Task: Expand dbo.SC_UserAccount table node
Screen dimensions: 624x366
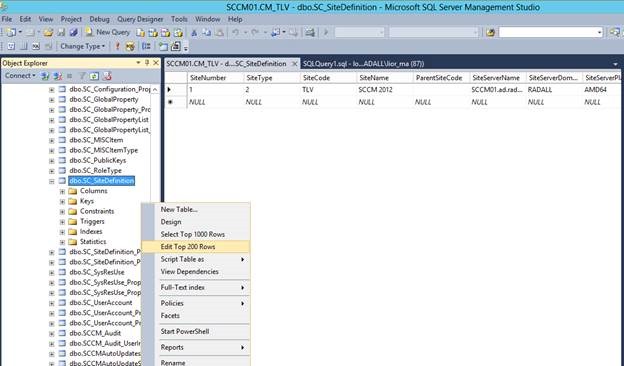Action: (x=52, y=303)
